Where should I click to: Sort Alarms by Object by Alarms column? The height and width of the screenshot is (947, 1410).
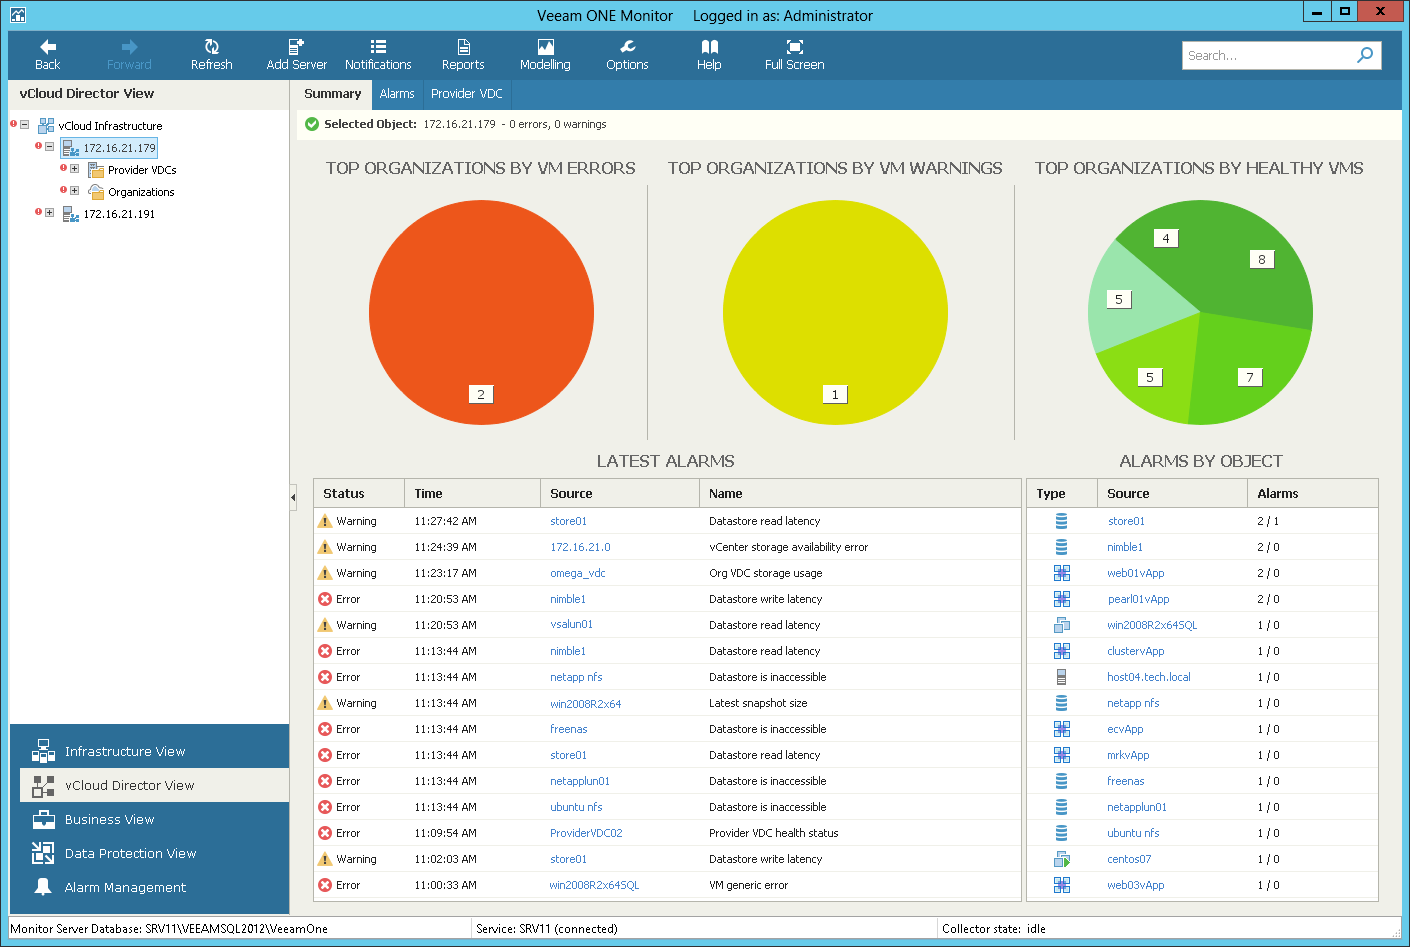[x=1312, y=493]
